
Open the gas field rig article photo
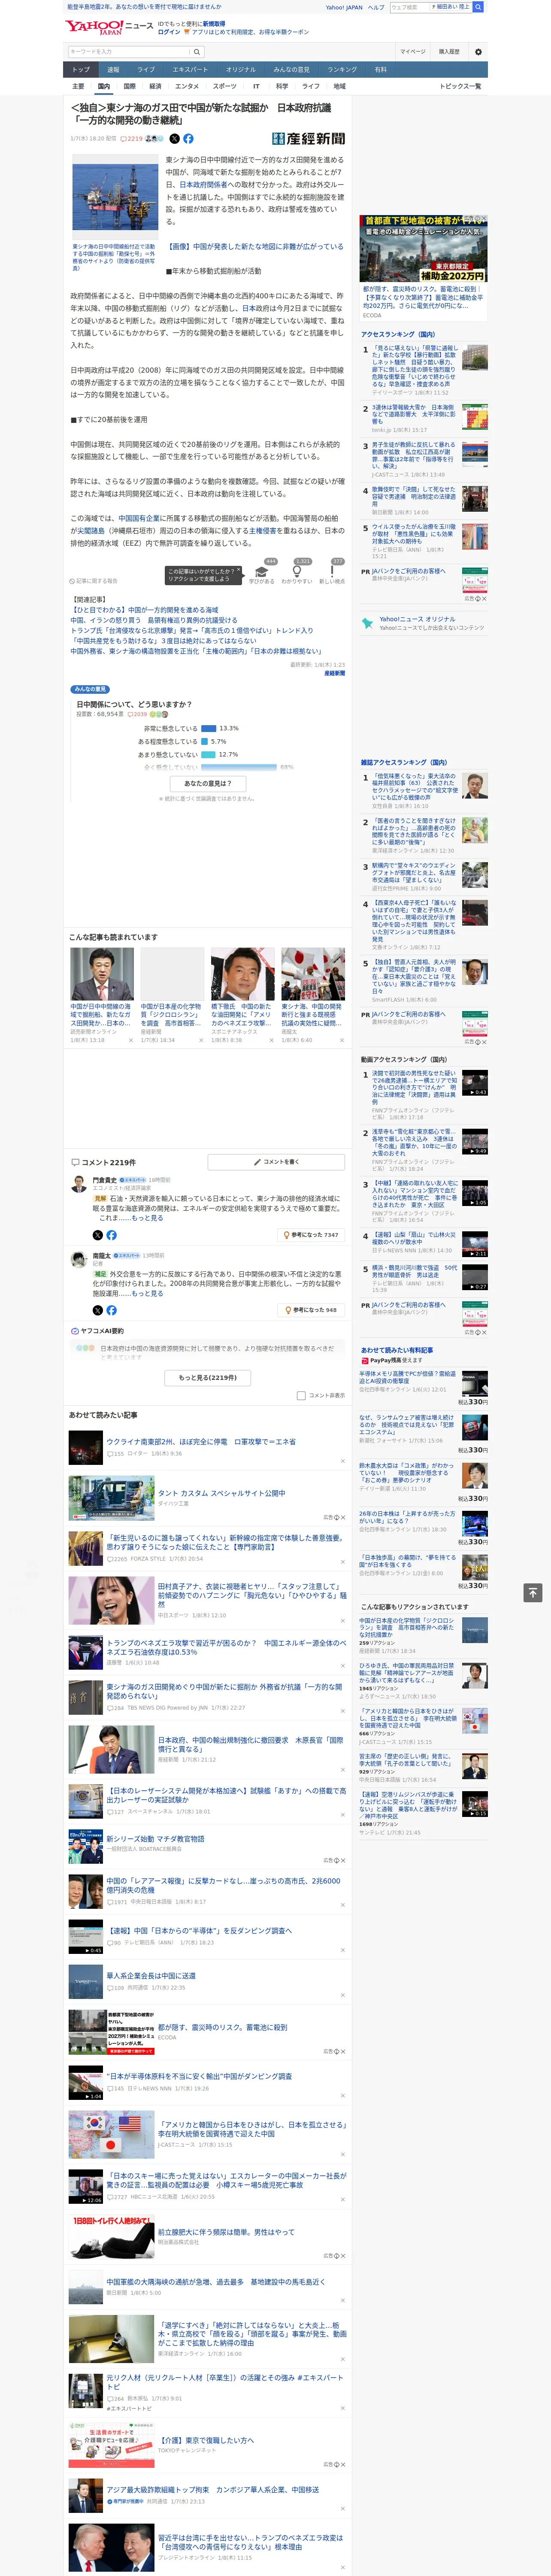pyautogui.click(x=114, y=198)
